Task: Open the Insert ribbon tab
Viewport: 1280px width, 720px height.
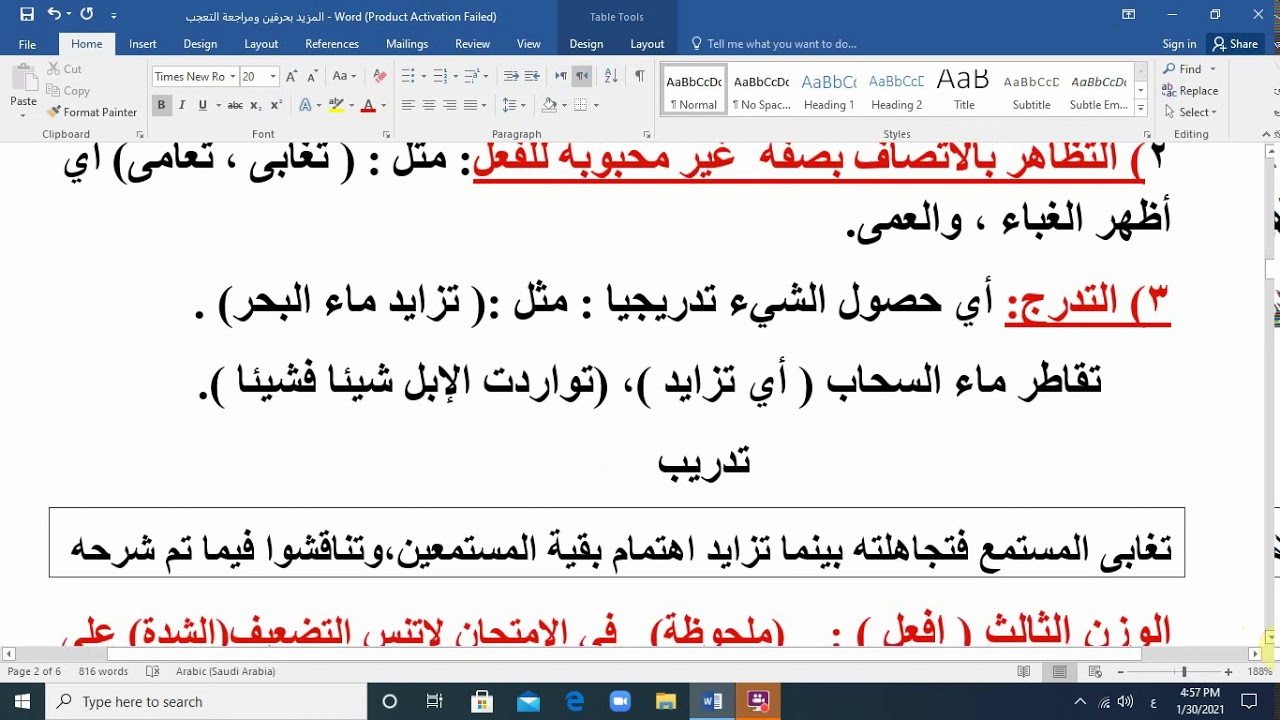Action: pos(142,44)
